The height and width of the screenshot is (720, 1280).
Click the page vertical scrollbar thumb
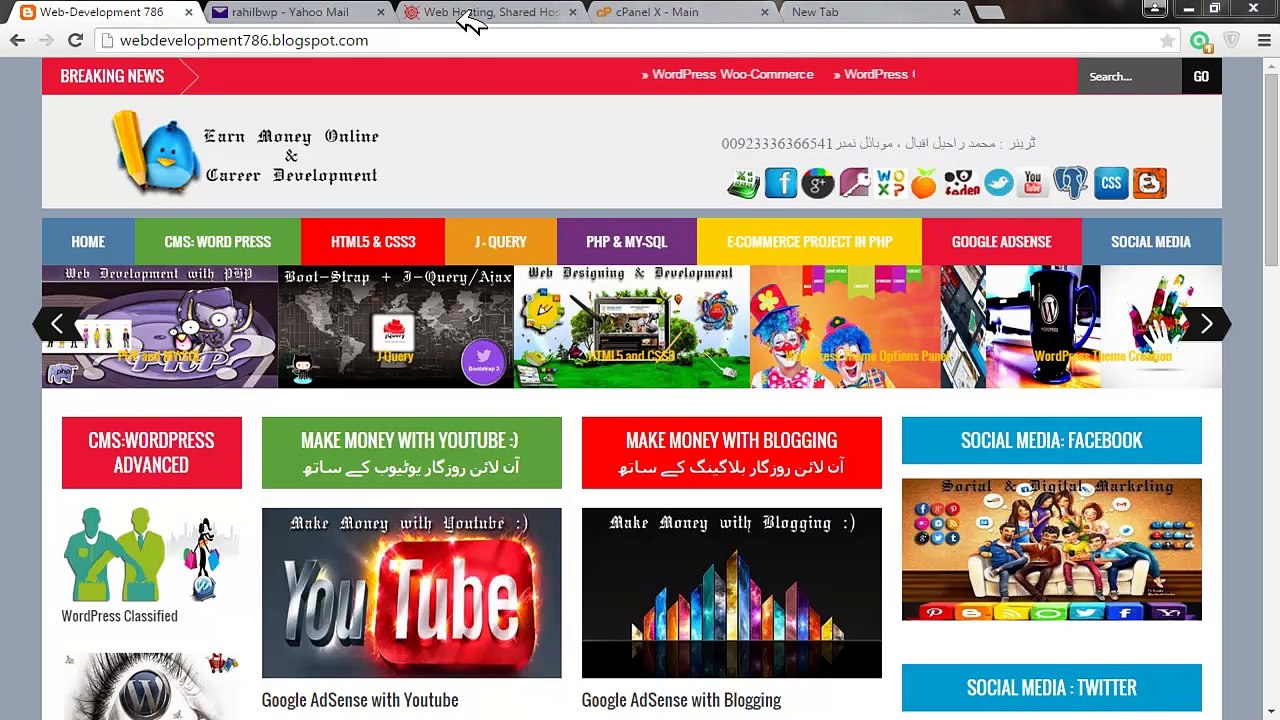point(1271,170)
